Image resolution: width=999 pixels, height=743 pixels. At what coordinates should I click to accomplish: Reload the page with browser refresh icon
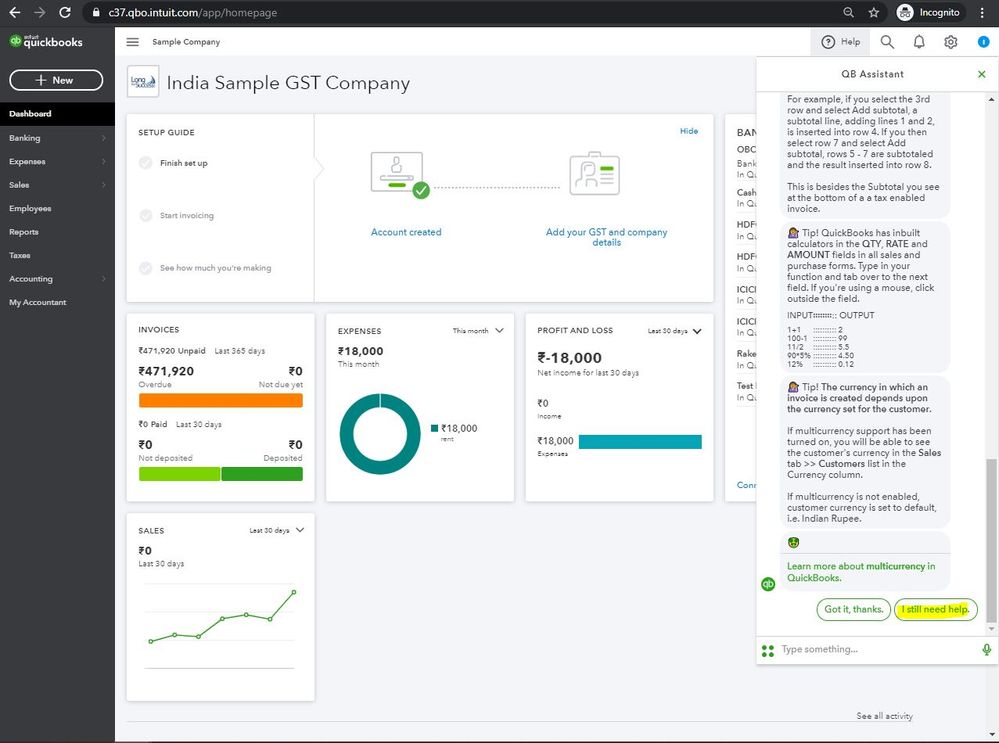[64, 12]
